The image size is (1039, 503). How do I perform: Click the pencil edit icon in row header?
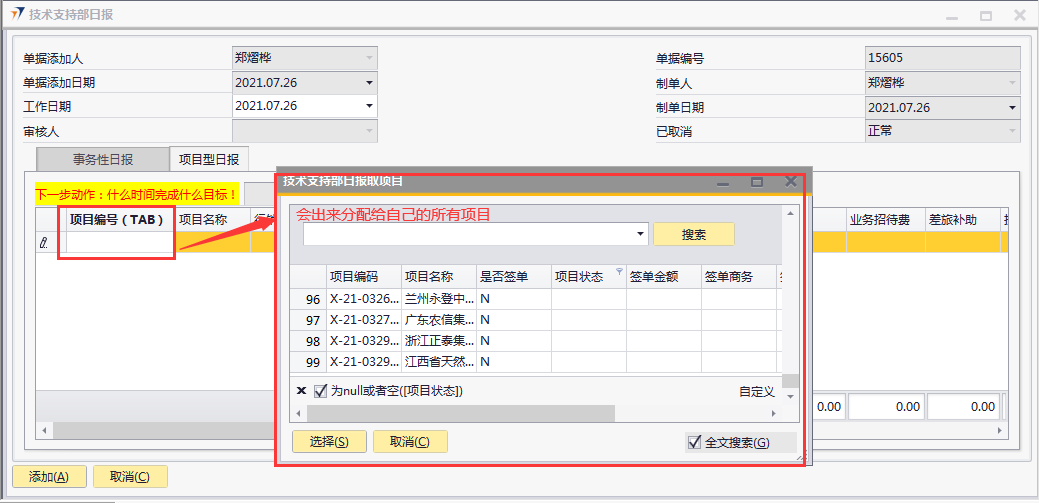[43, 242]
